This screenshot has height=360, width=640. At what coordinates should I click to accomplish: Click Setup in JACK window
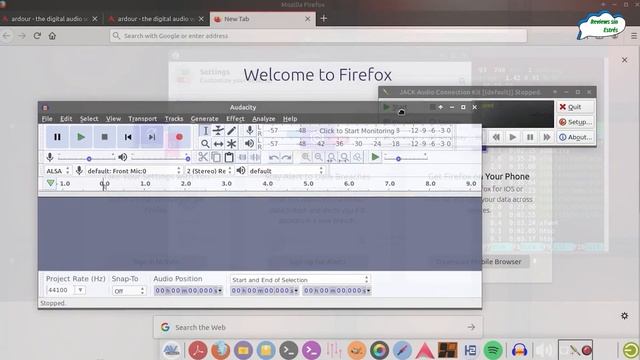pos(575,122)
